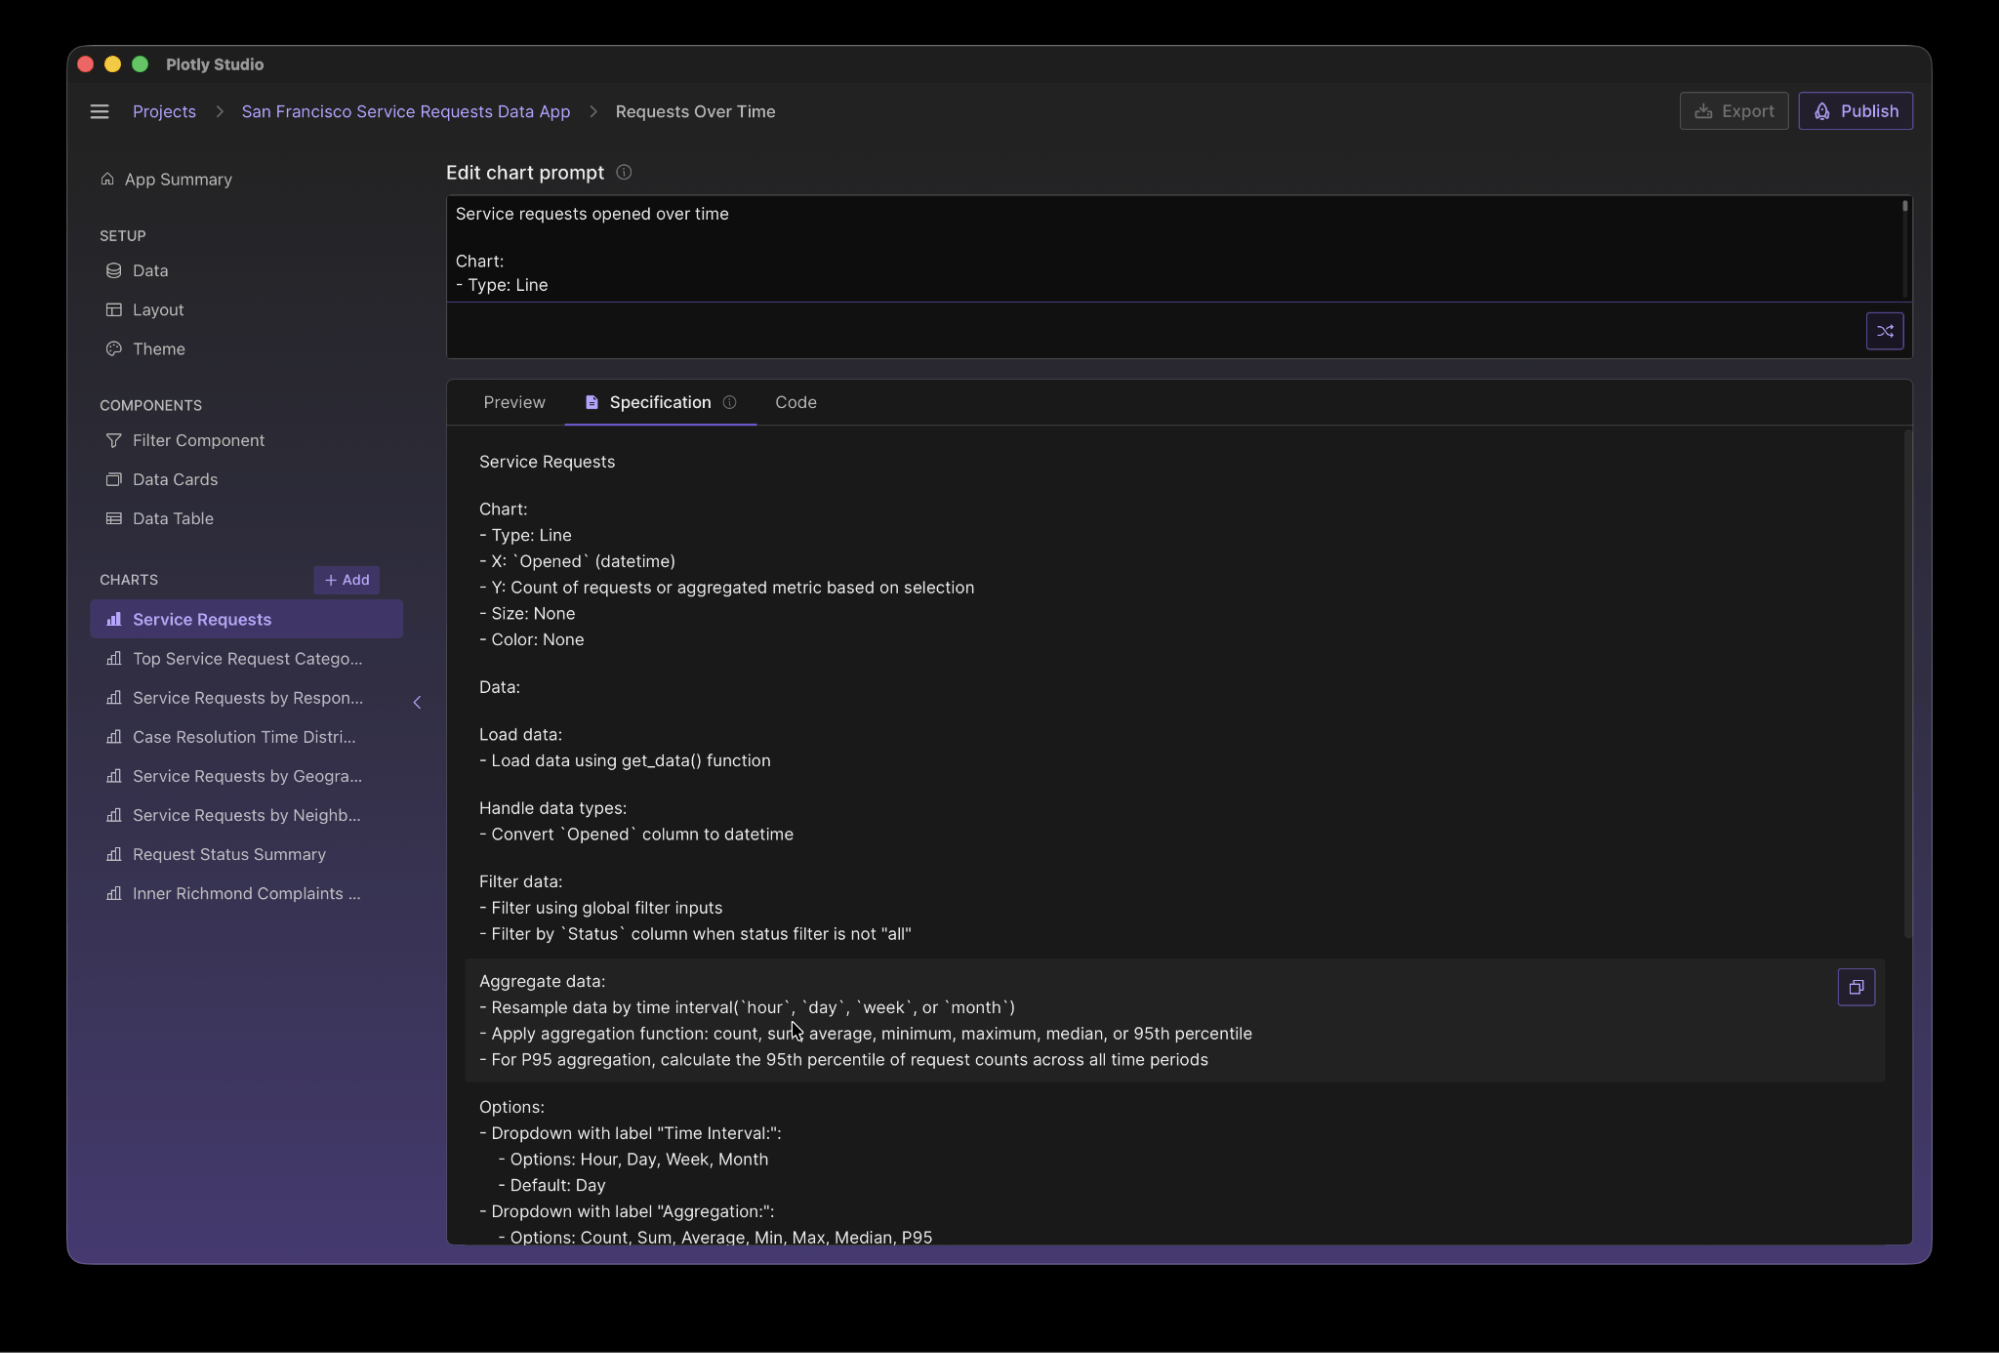
Task: Click the hamburger menu icon
Action: click(x=99, y=111)
